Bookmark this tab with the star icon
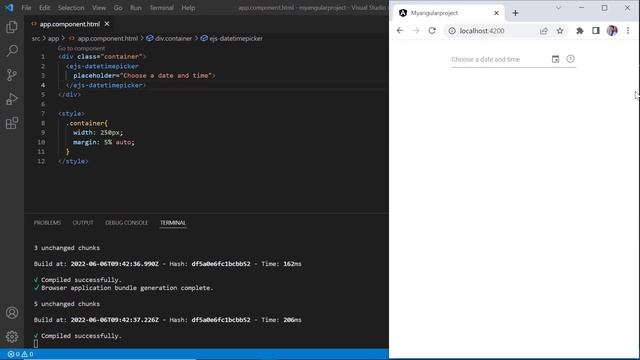Viewport: 640px width, 360px height. [560, 31]
